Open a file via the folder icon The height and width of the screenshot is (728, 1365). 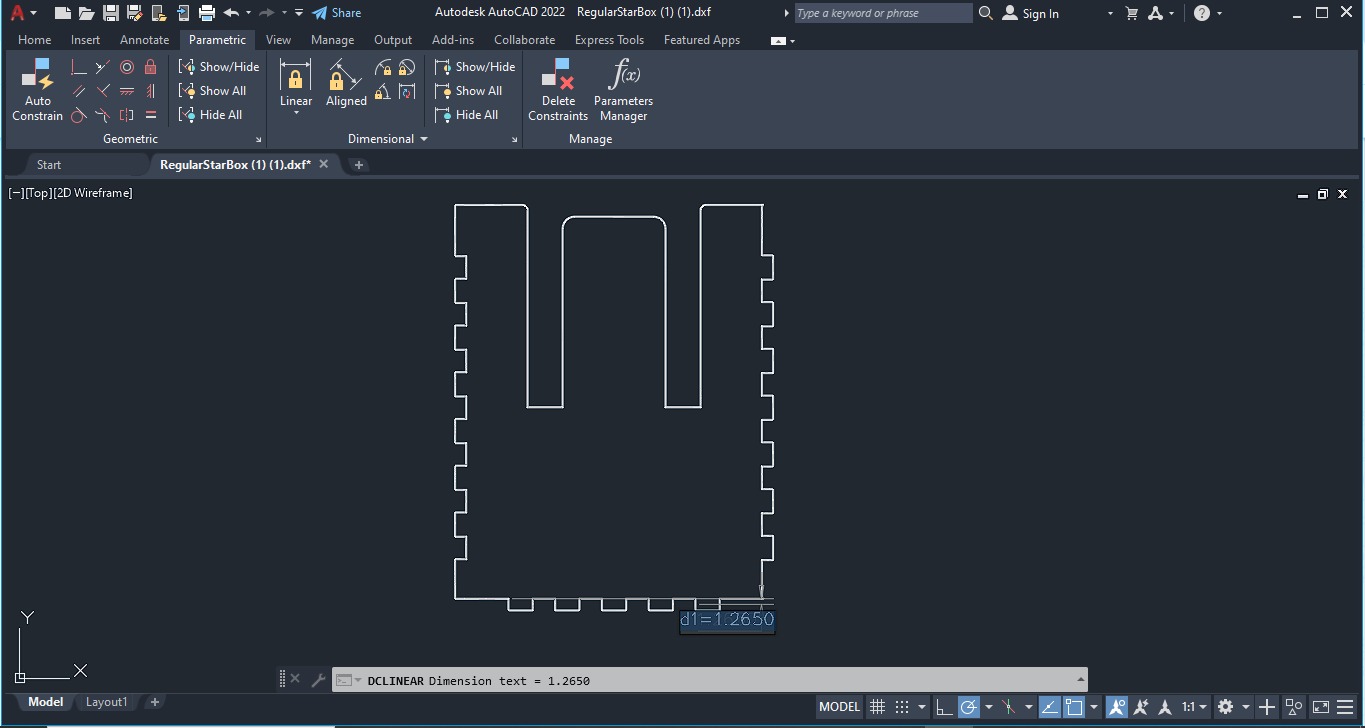click(x=87, y=13)
